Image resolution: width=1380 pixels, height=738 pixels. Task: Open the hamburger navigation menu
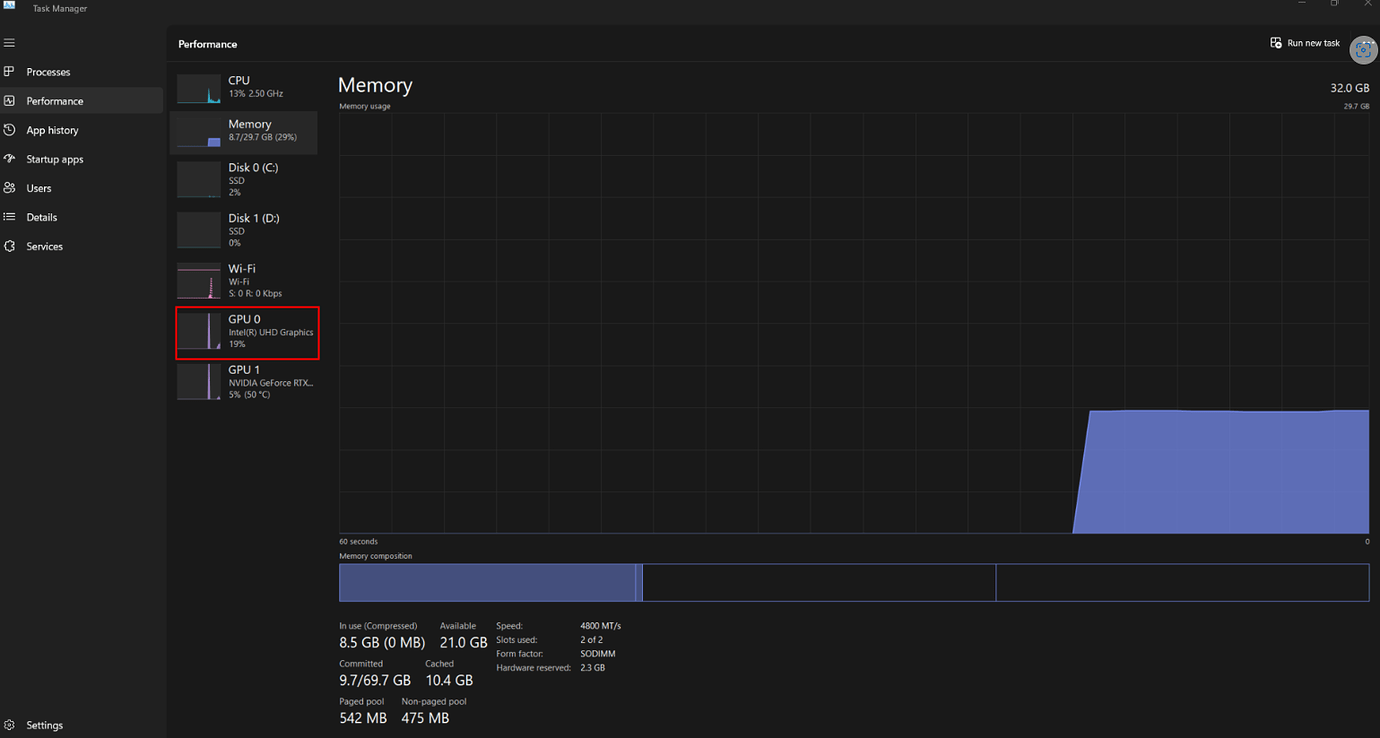click(x=10, y=43)
